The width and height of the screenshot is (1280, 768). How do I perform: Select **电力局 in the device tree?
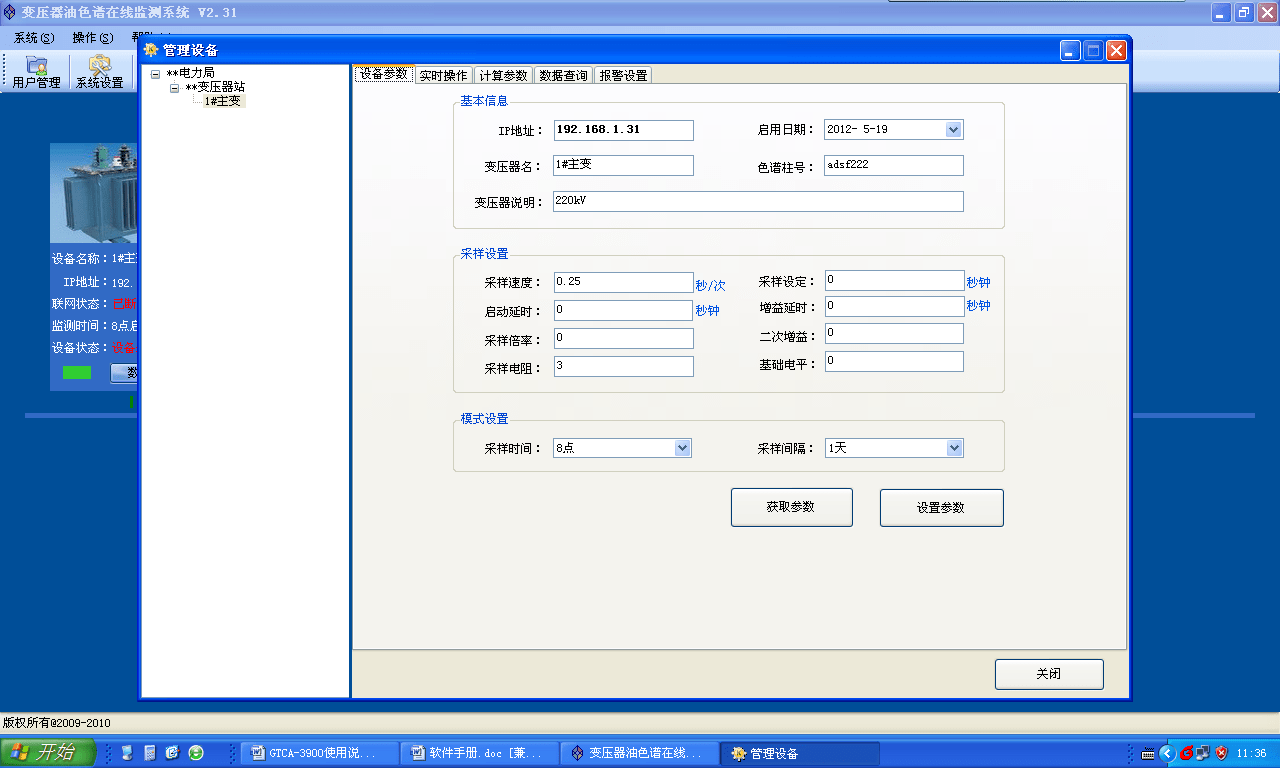[190, 74]
